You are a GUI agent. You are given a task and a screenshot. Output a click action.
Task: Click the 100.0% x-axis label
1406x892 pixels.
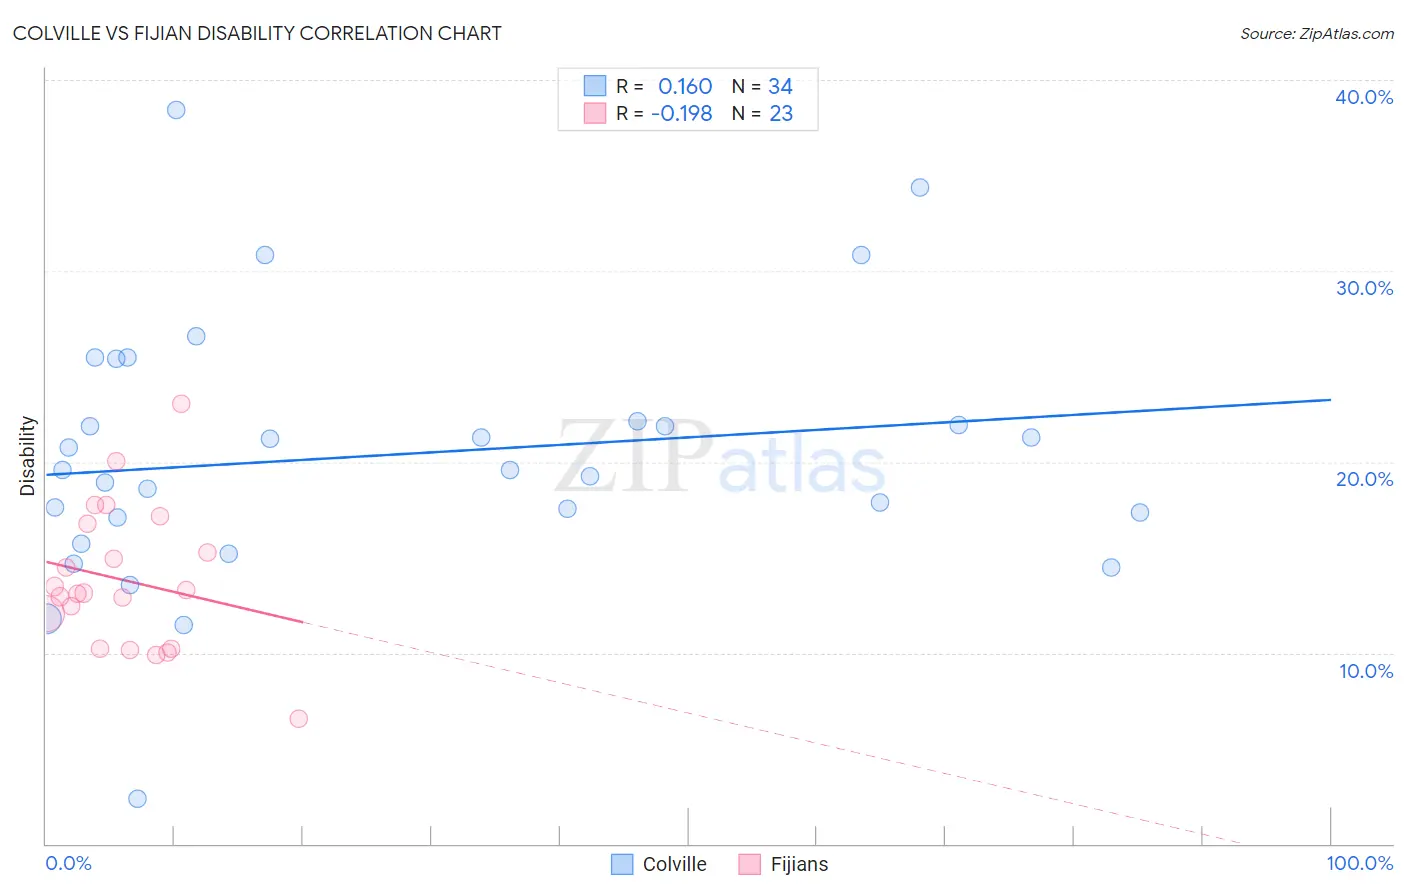pos(1360,863)
